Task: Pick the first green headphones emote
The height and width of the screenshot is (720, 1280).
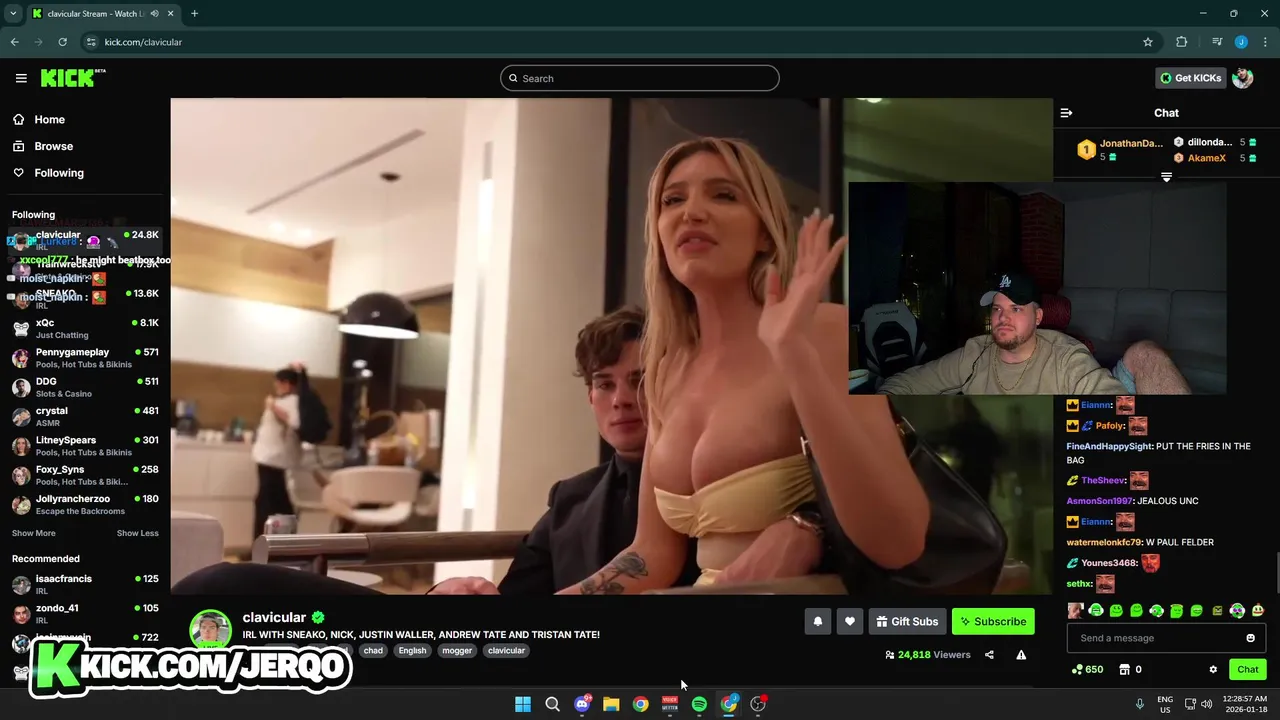Action: pos(1096,610)
